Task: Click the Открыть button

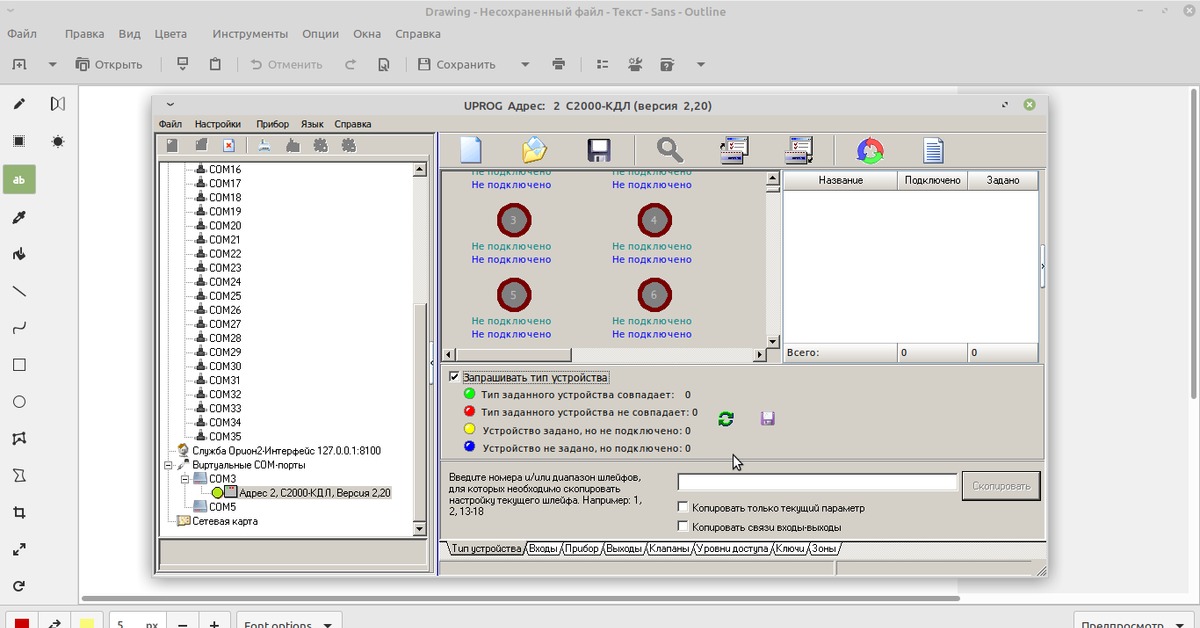Action: coord(109,65)
